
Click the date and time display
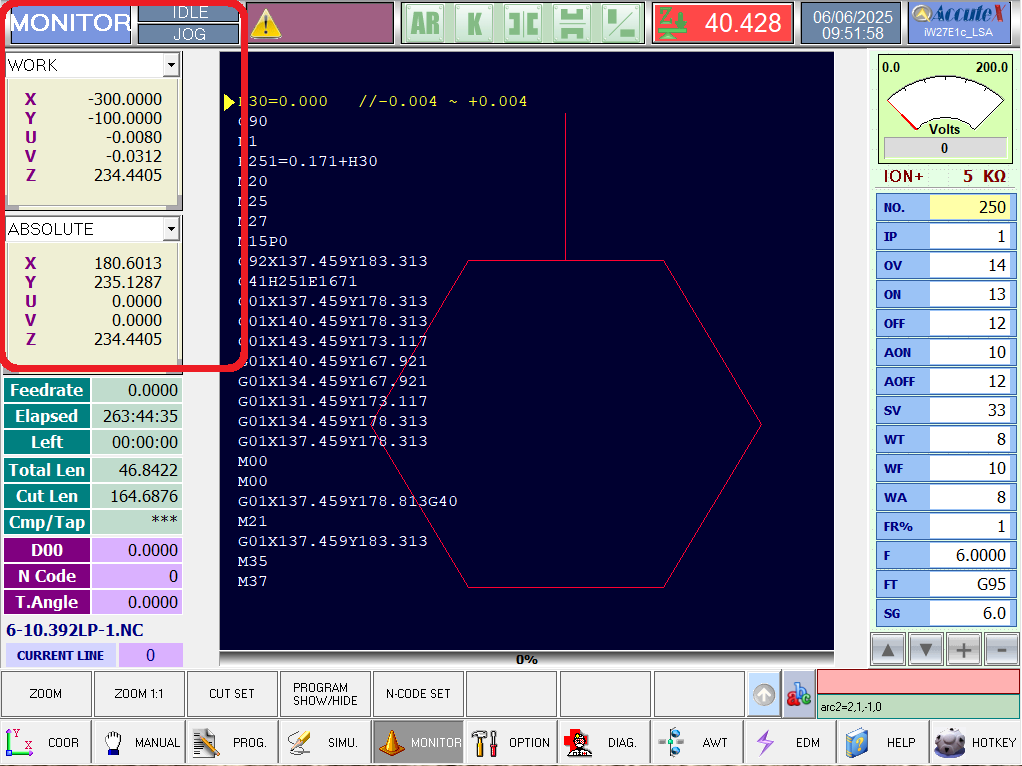852,24
